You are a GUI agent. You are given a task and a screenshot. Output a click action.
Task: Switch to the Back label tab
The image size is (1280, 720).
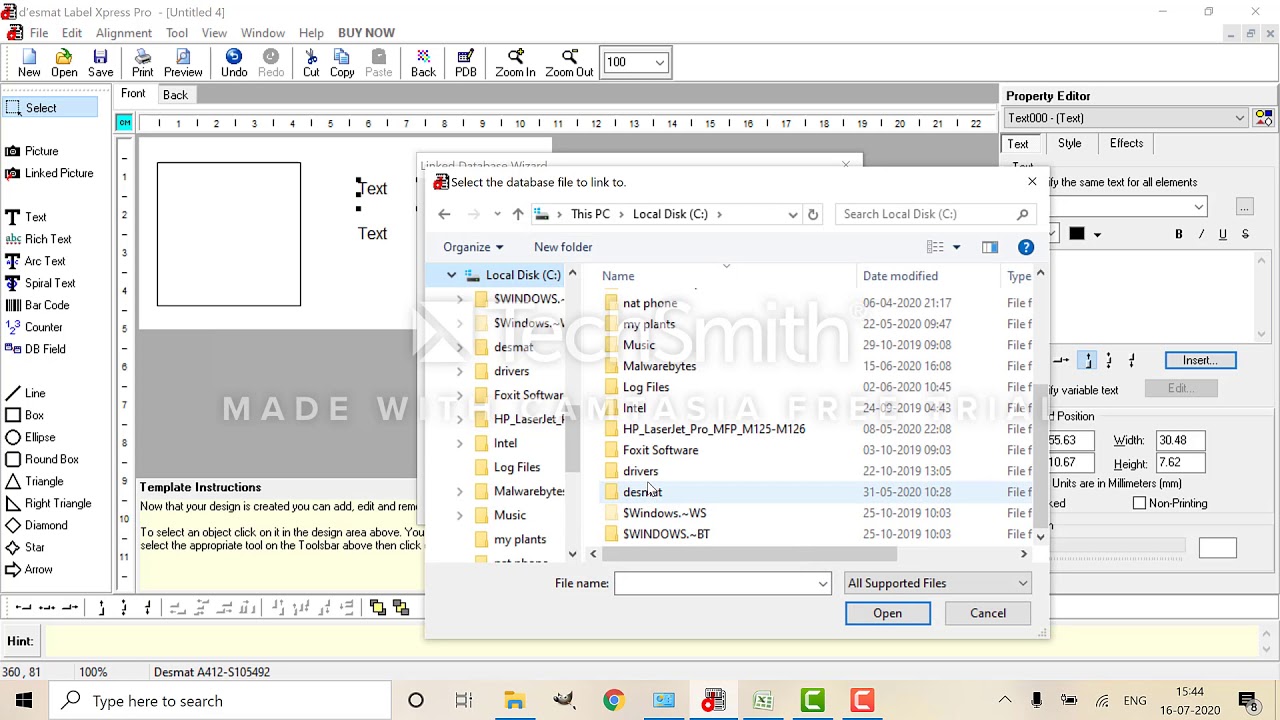tap(175, 95)
